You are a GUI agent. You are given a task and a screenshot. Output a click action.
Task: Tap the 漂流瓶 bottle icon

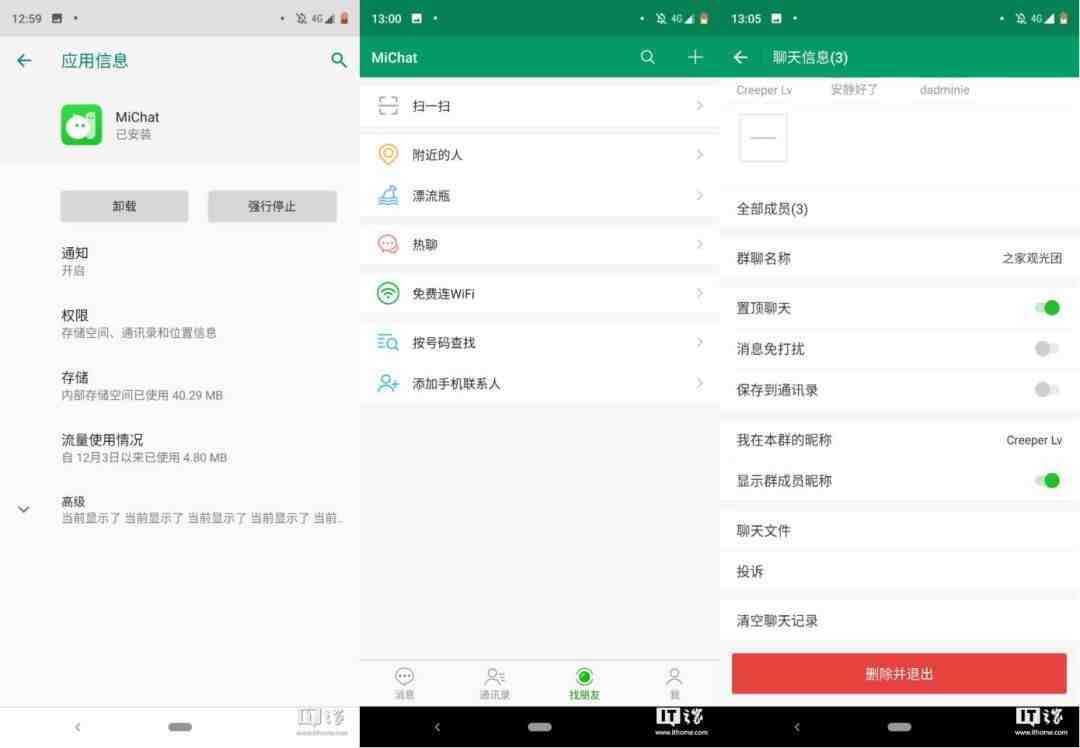[388, 196]
